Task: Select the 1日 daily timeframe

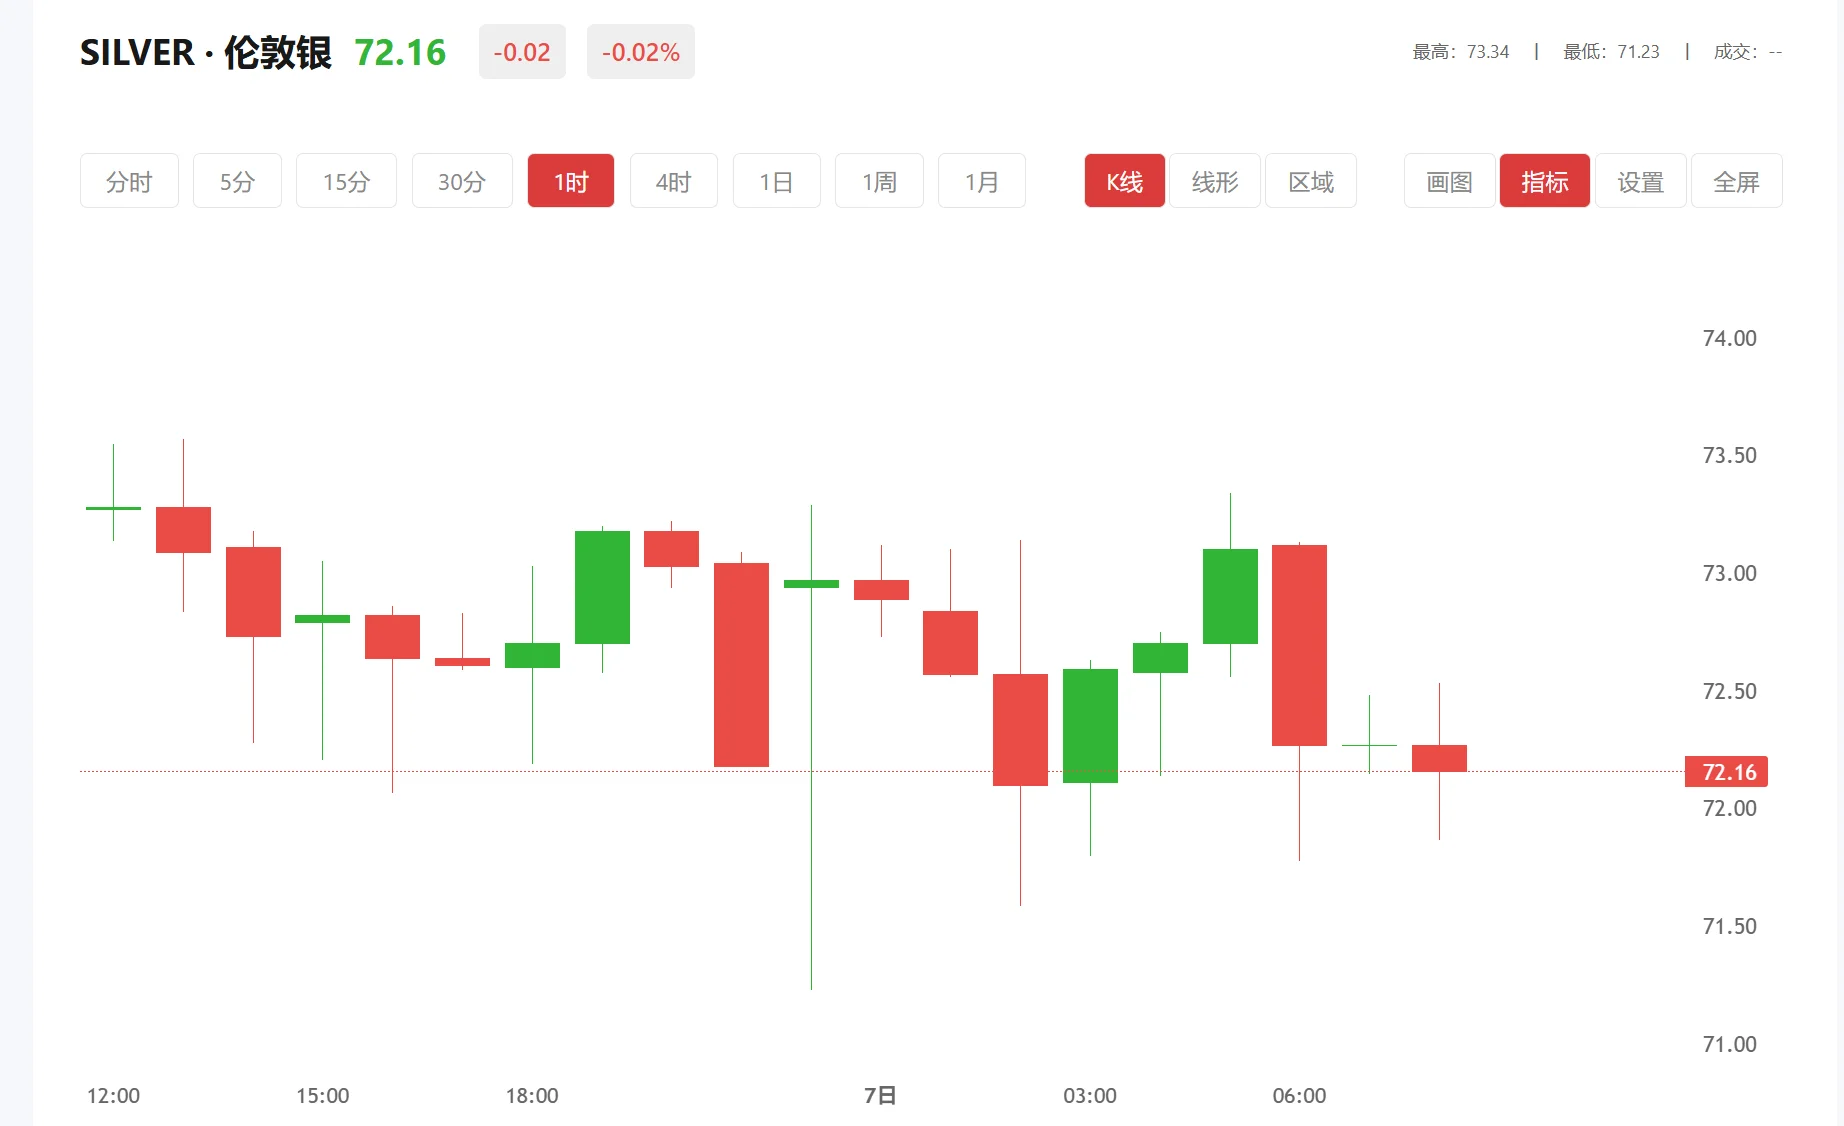Action: pos(777,181)
